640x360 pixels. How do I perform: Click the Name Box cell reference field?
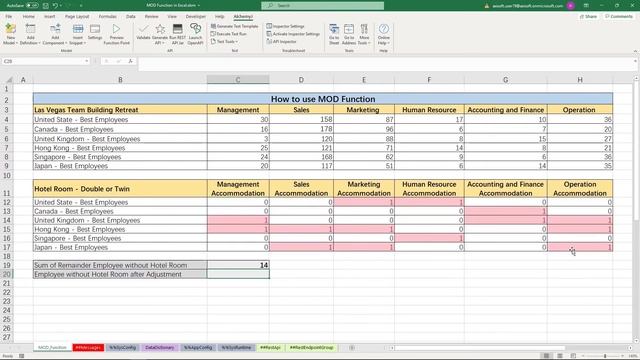[43, 61]
